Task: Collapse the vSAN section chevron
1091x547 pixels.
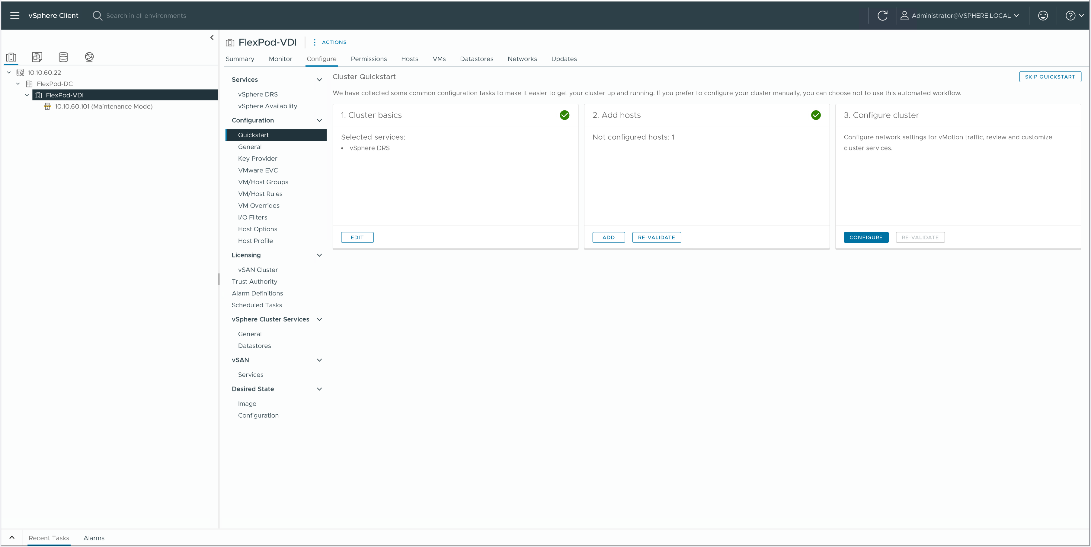Action: [319, 360]
